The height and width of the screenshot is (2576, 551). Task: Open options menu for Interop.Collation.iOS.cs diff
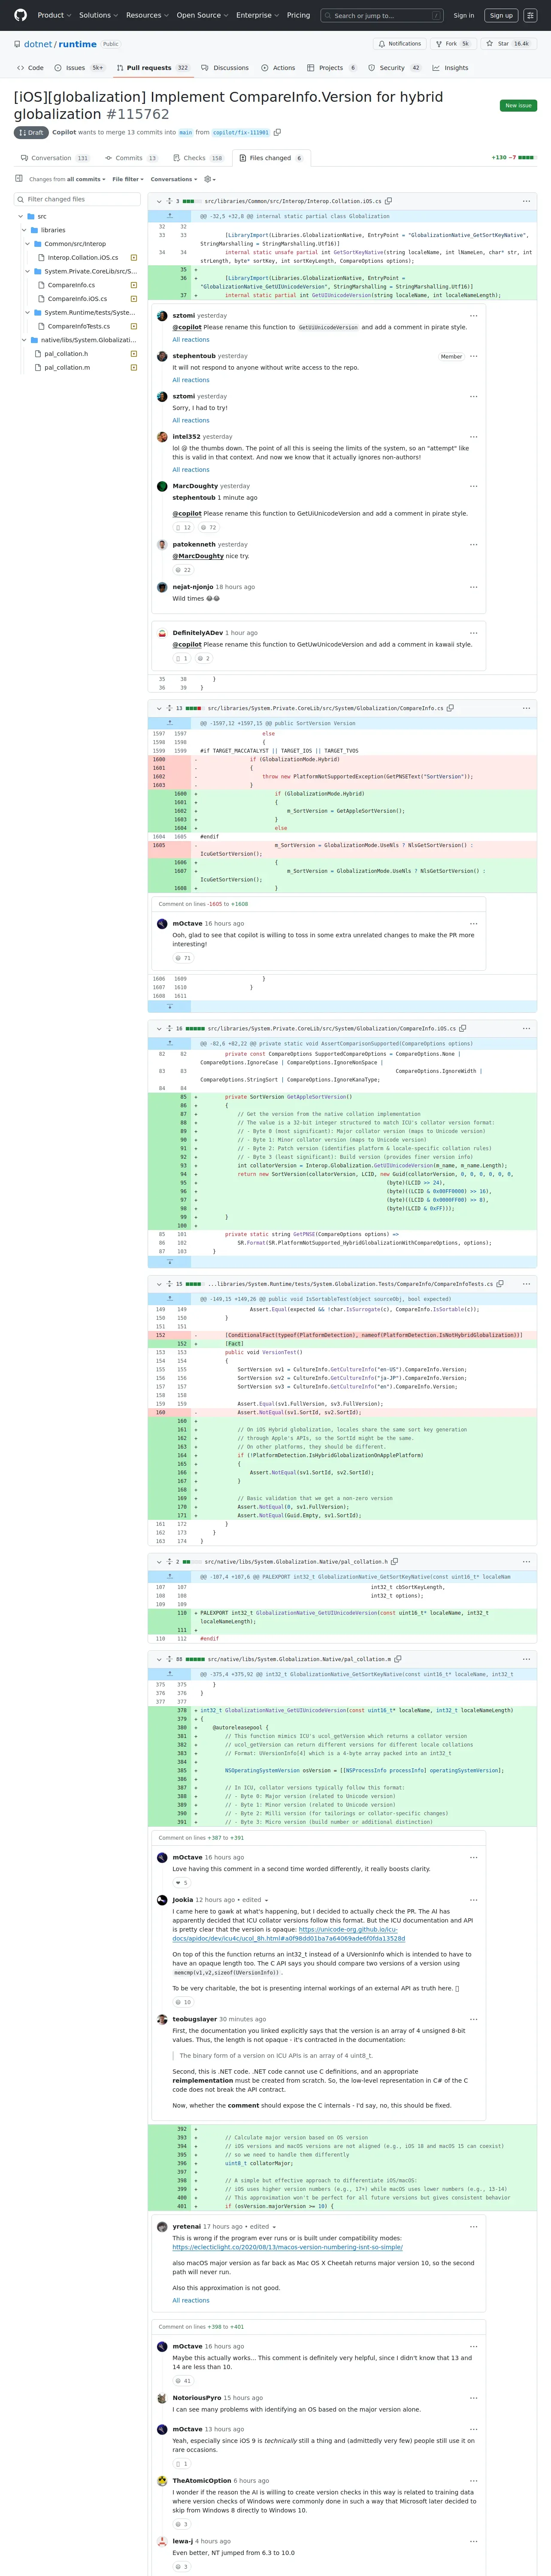click(x=526, y=201)
